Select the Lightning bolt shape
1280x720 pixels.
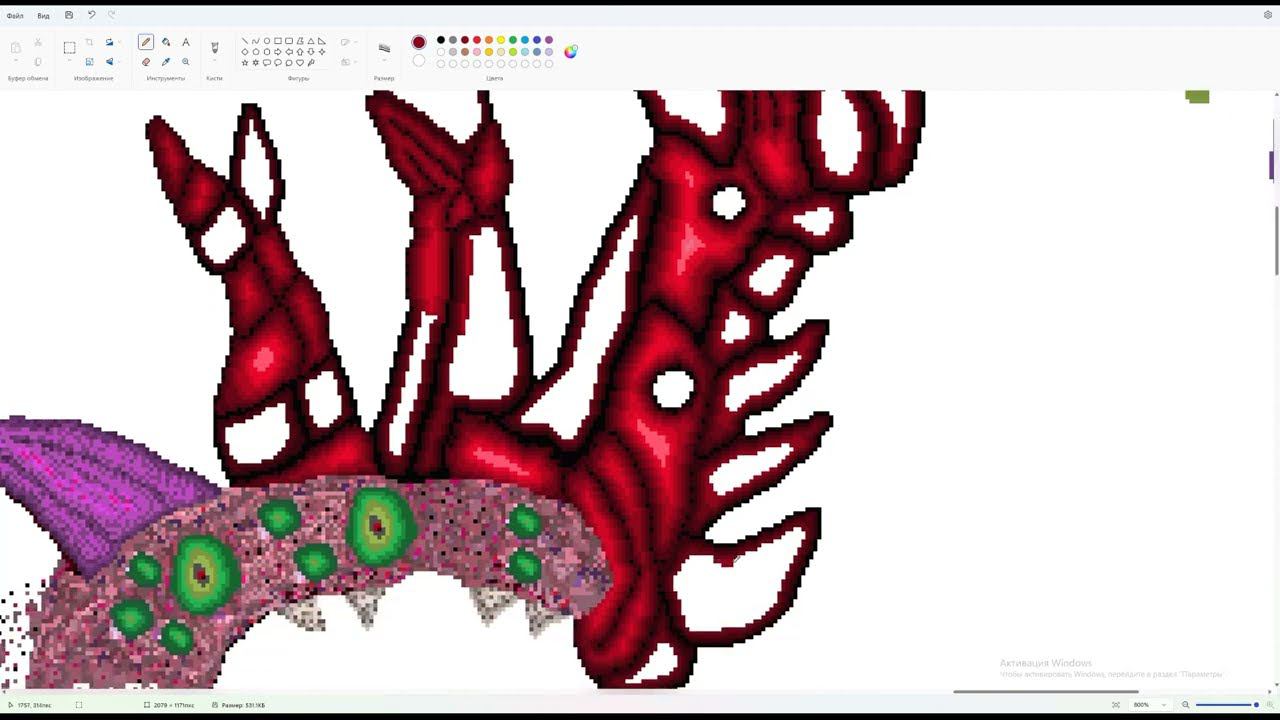311,63
